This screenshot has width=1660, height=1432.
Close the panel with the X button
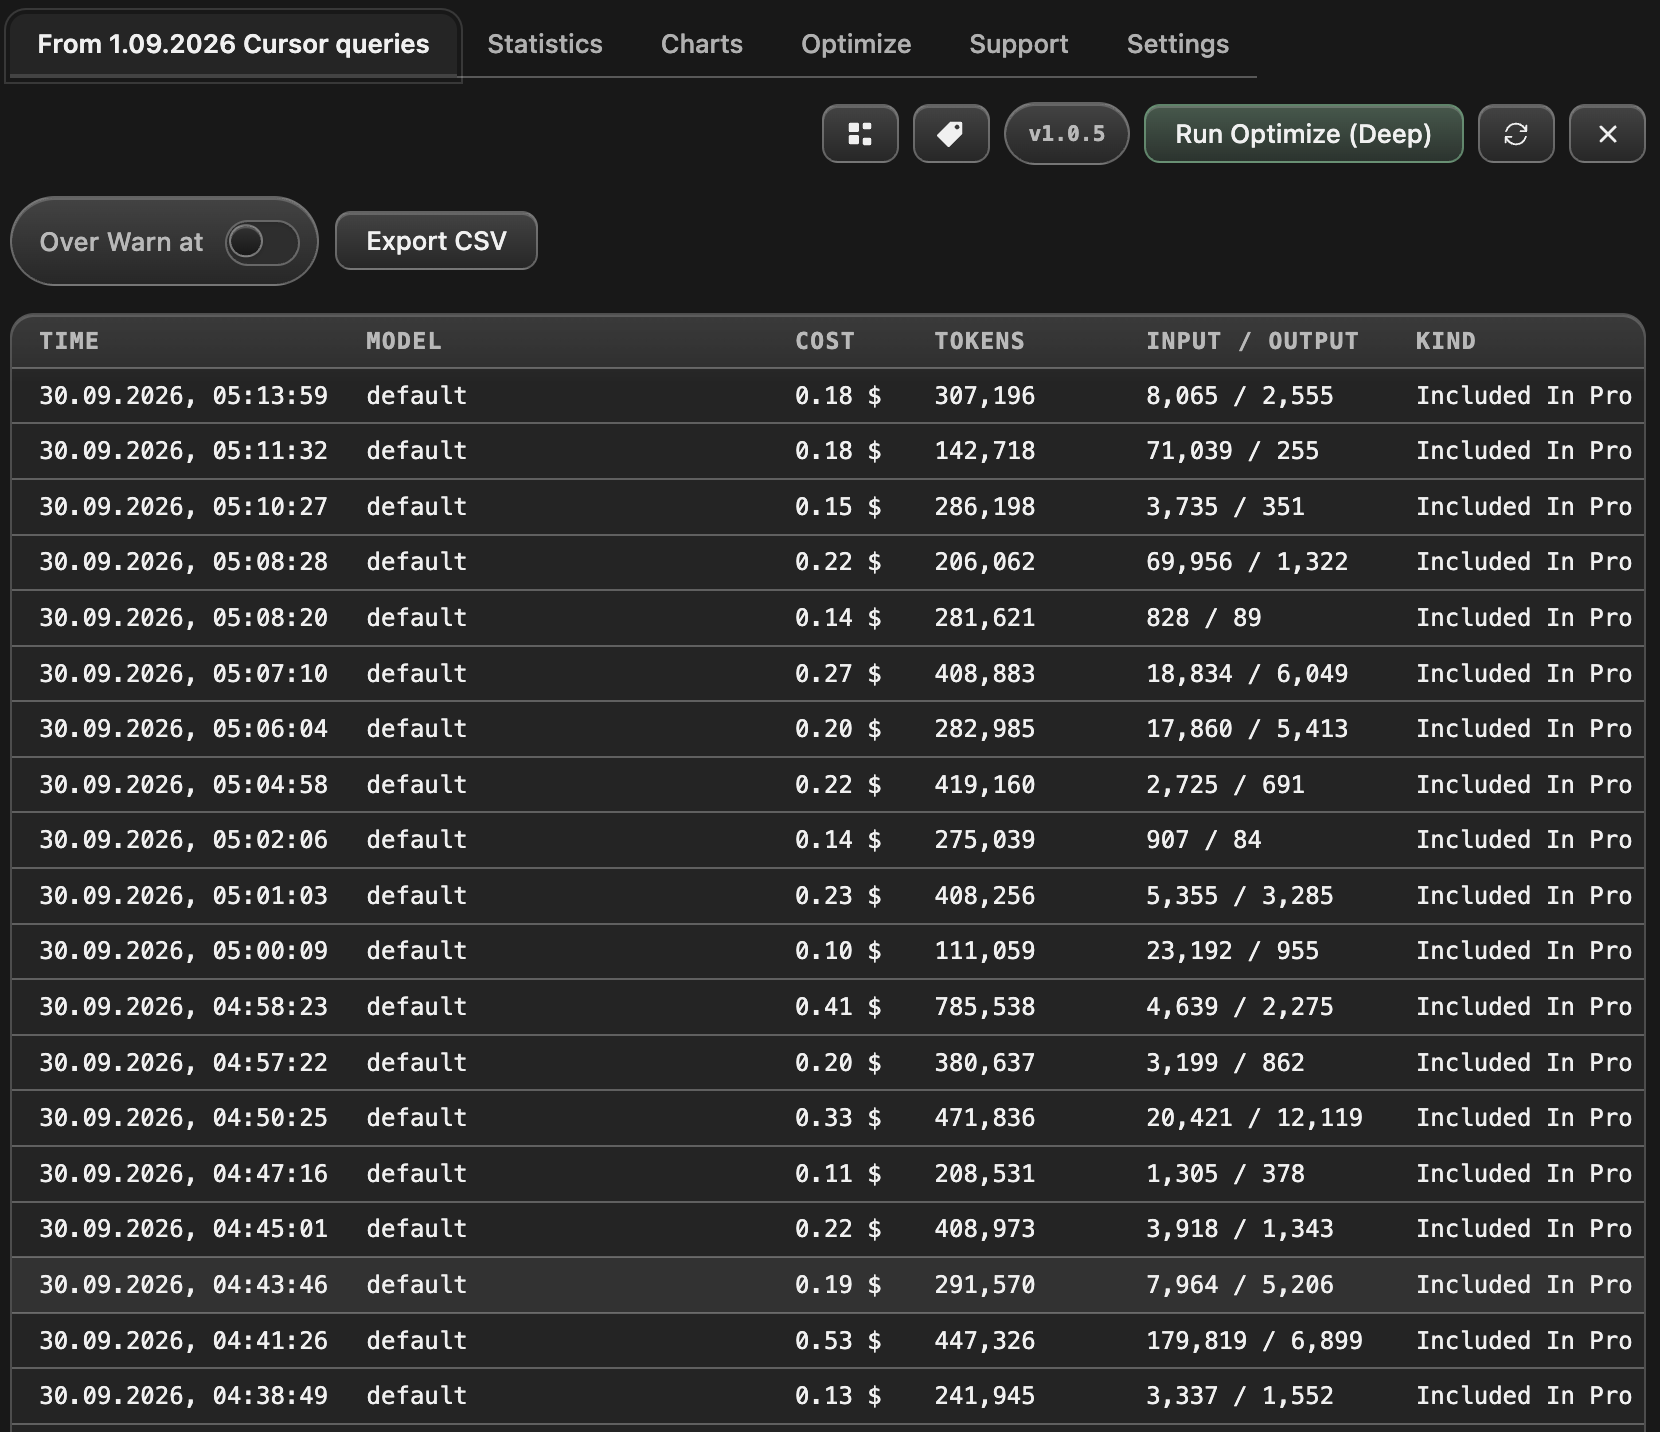tap(1607, 134)
